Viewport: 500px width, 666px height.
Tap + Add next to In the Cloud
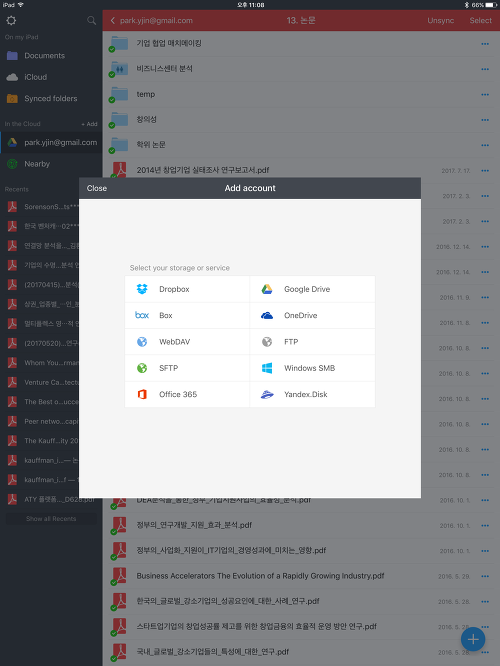pyautogui.click(x=89, y=124)
